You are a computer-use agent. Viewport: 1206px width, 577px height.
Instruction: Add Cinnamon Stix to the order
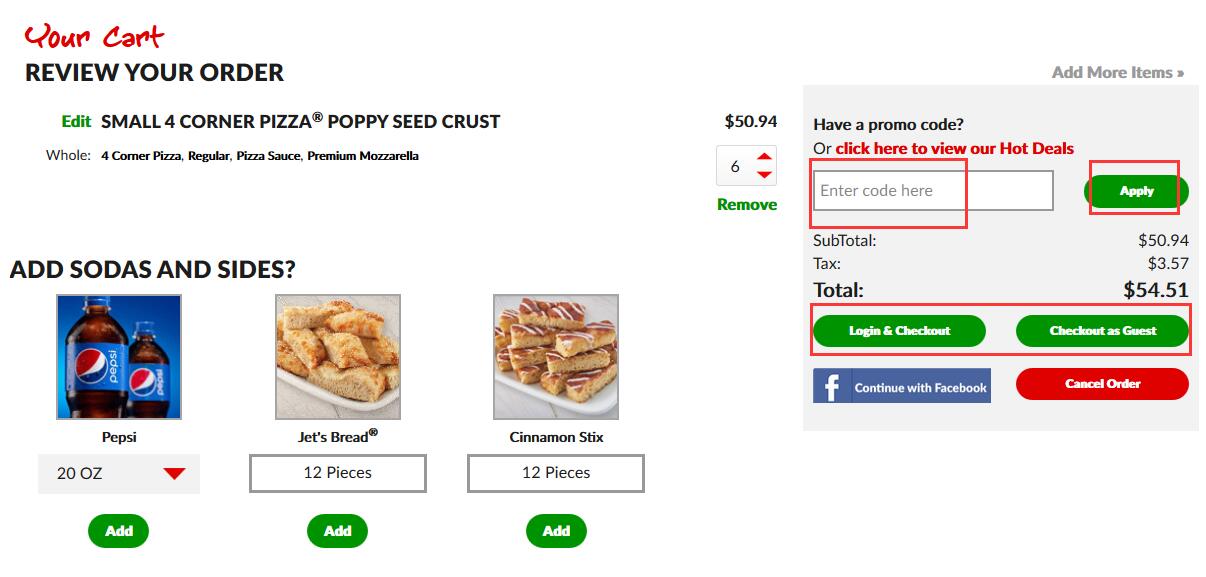pos(556,531)
